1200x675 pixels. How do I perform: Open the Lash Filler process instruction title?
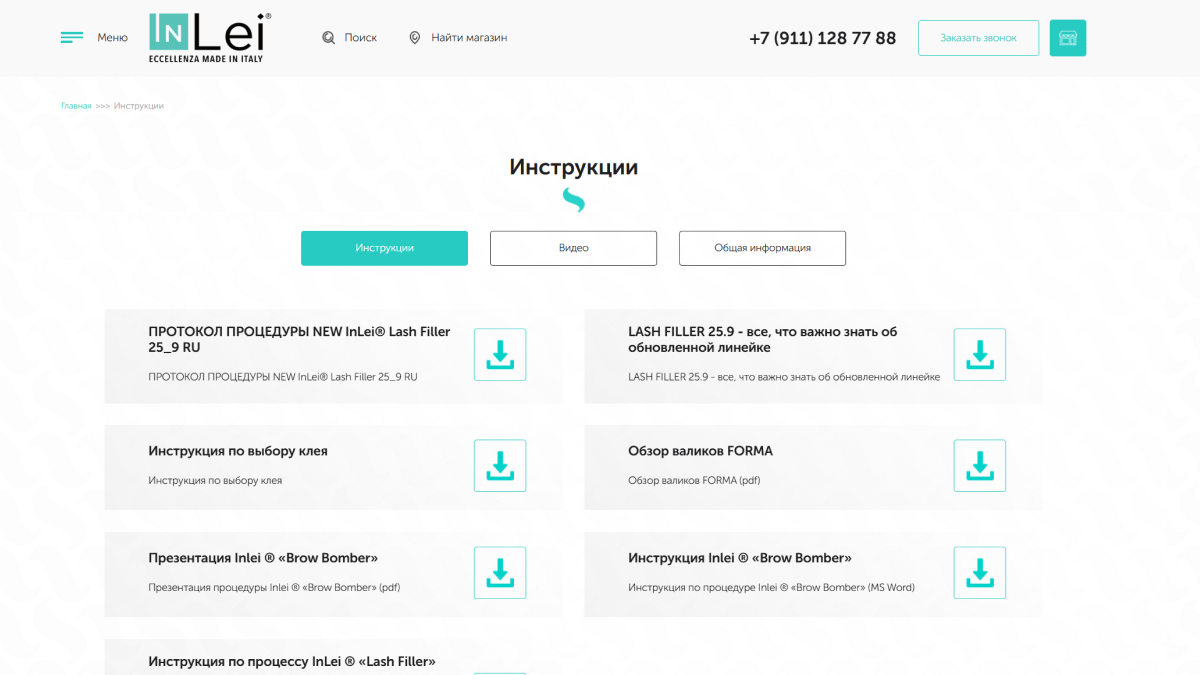tap(292, 661)
